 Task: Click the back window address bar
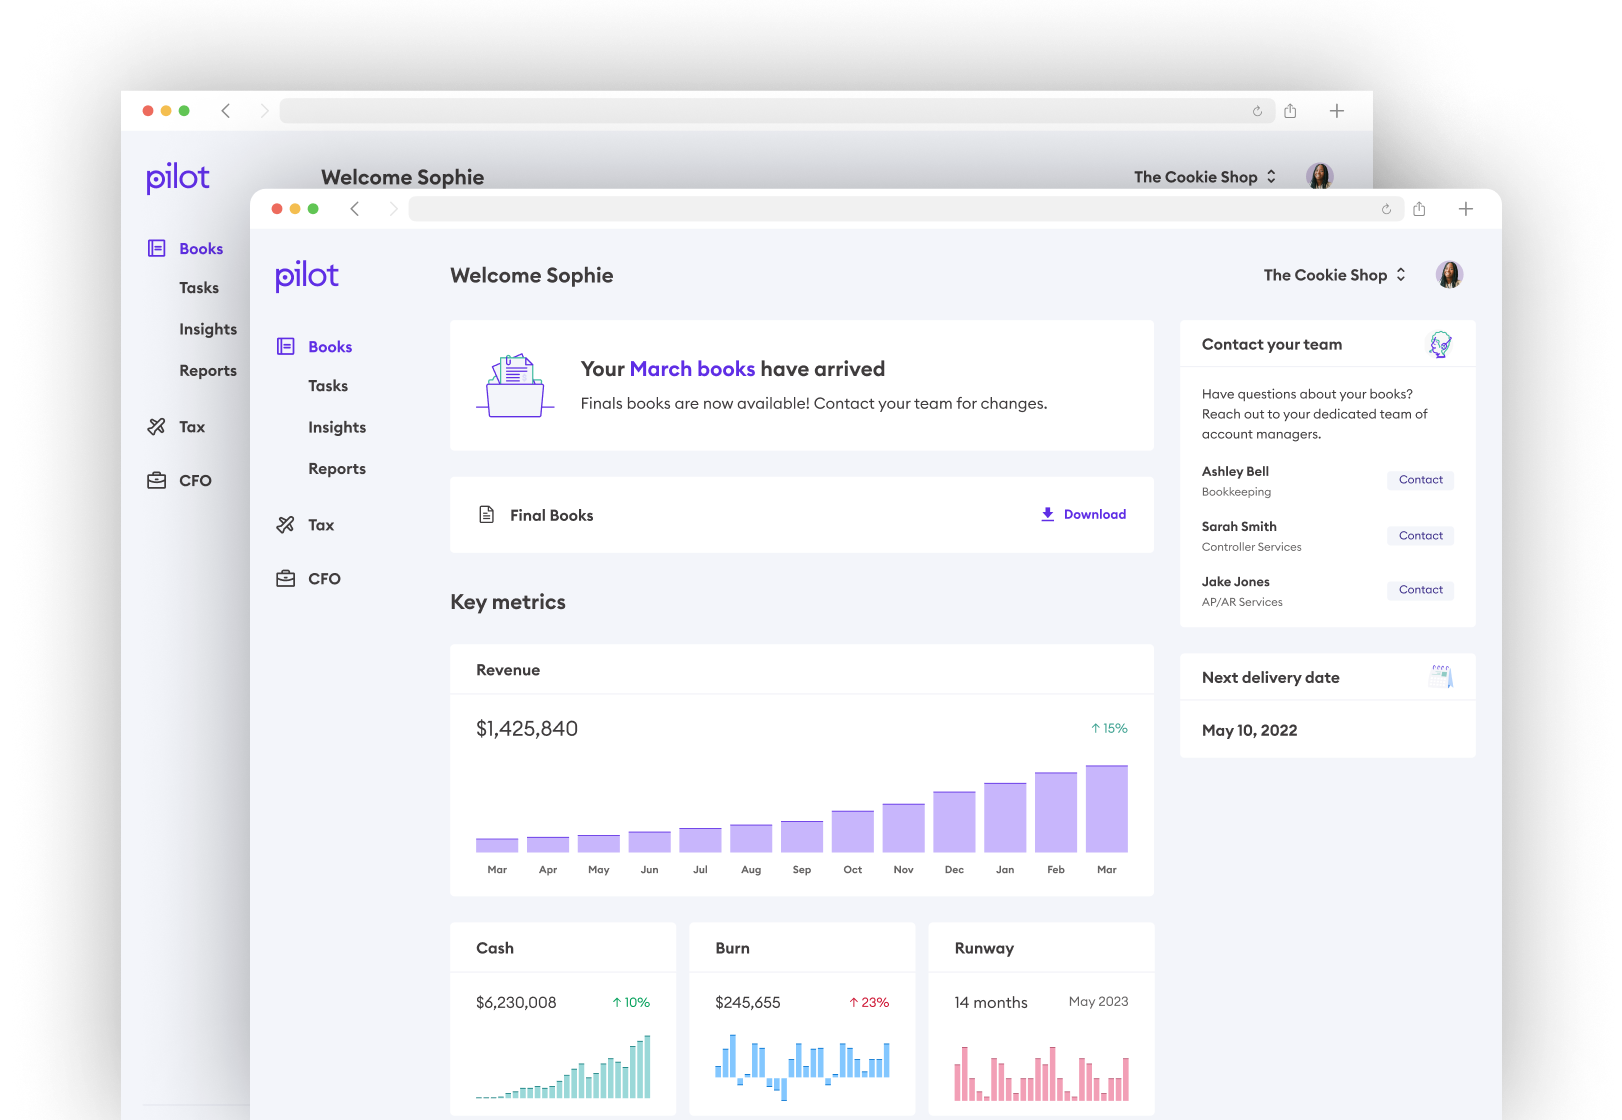775,111
